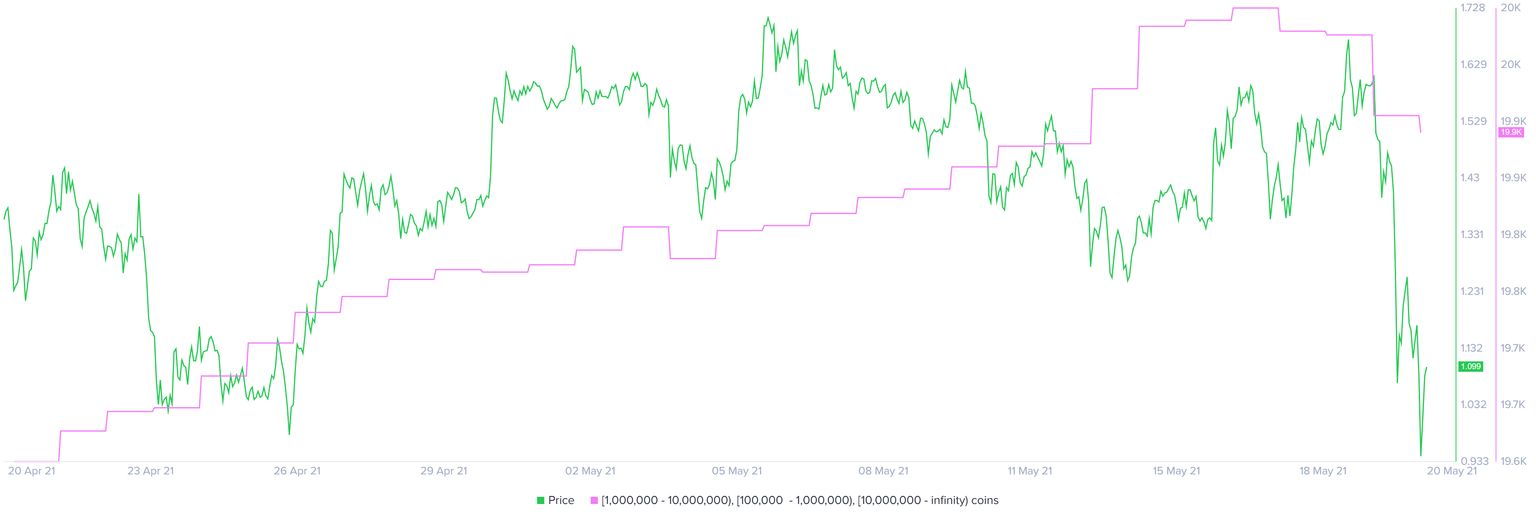Click the coins holder ranges legend label
The height and width of the screenshot is (520, 1536).
[x=799, y=500]
